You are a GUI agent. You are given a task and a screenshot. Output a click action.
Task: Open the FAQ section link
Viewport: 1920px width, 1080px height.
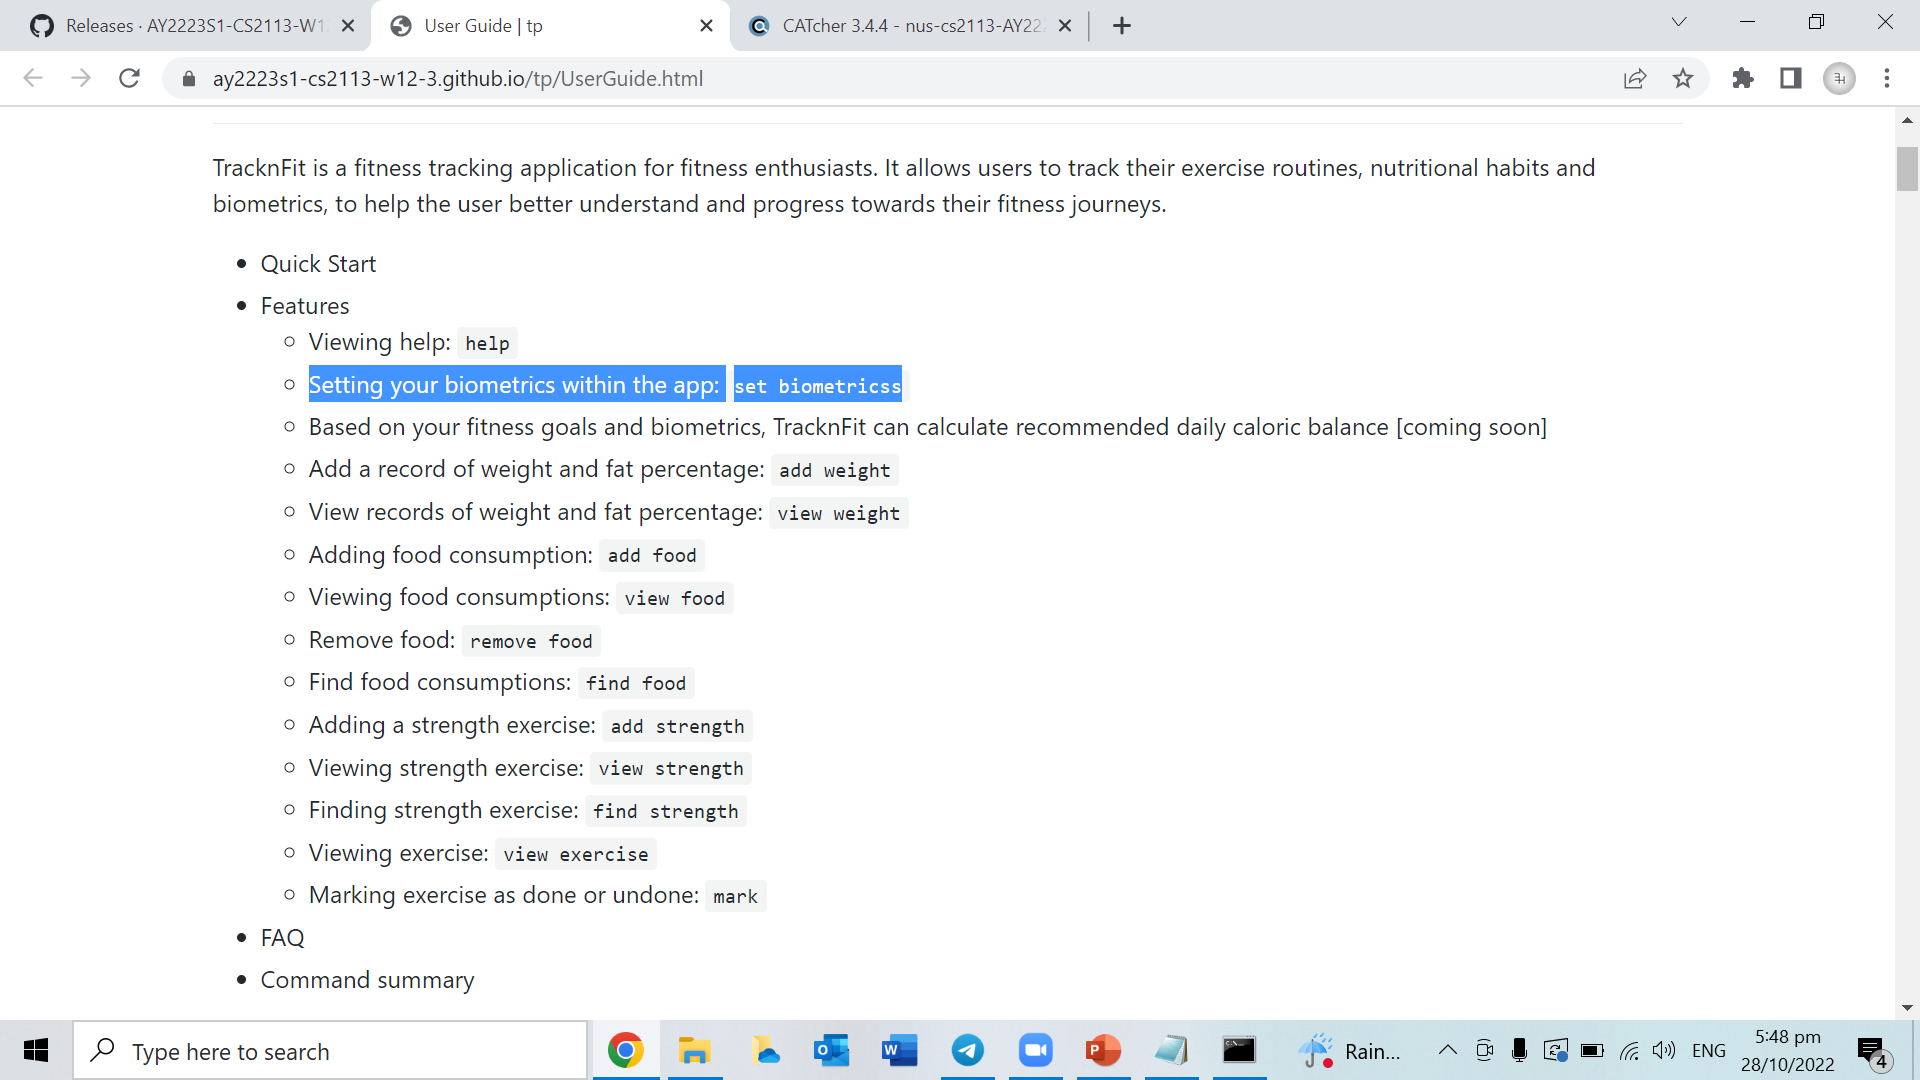click(282, 938)
